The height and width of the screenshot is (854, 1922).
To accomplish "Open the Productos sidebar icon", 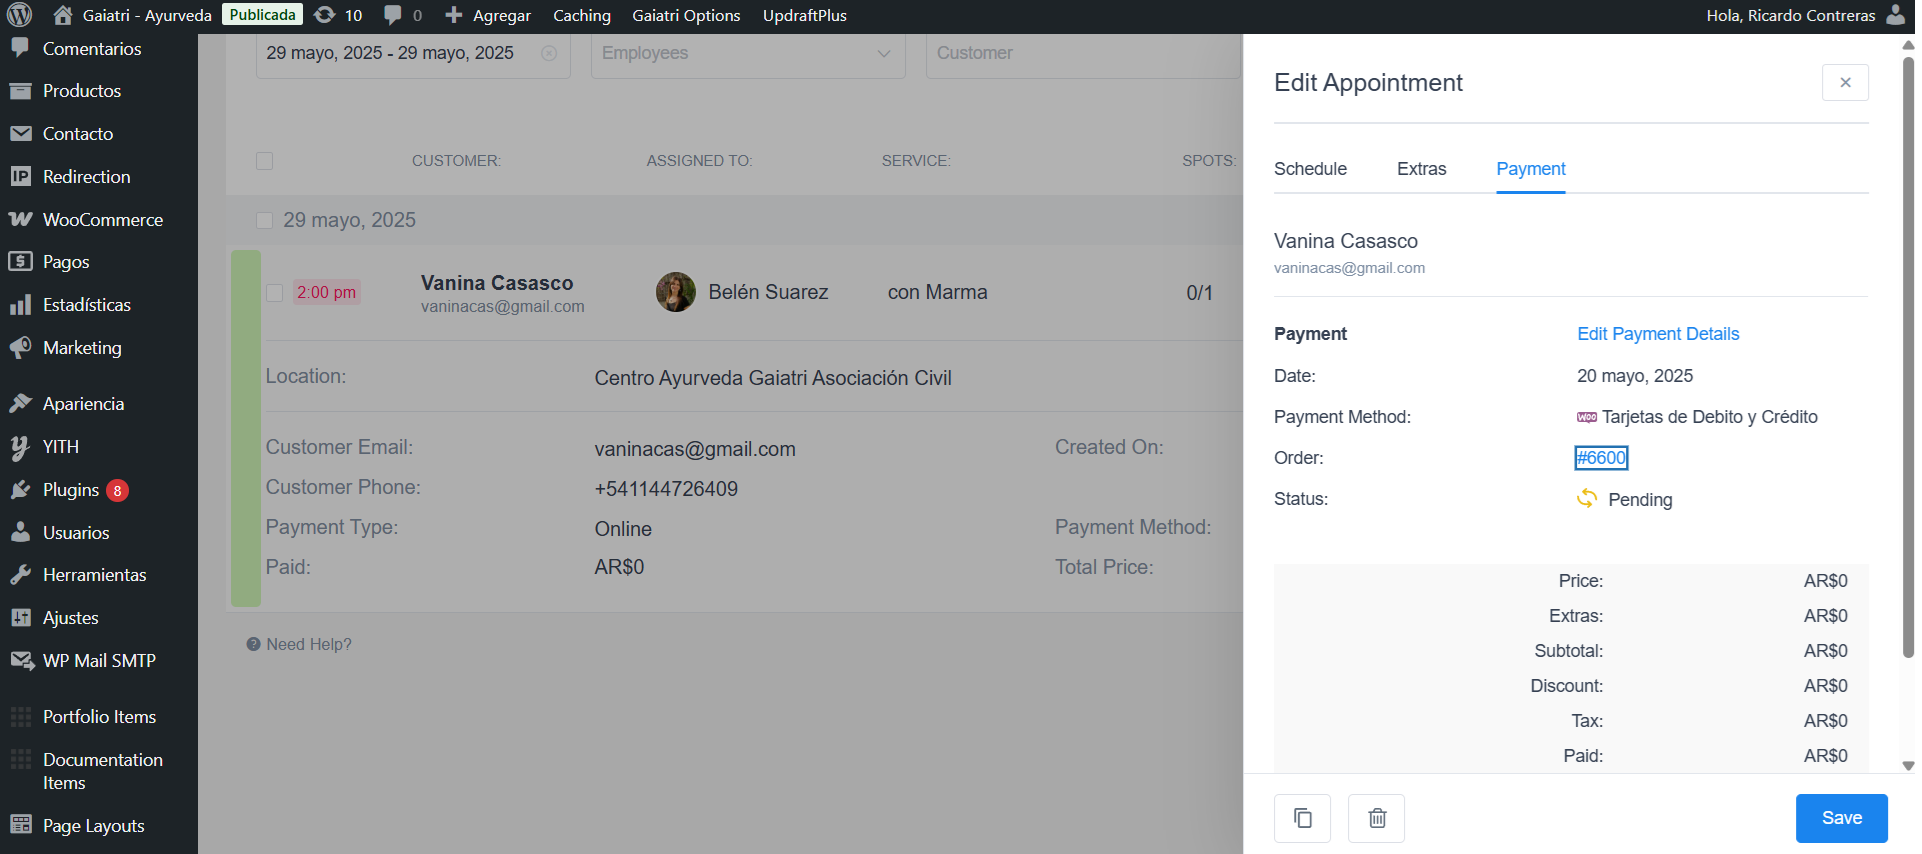I will (x=20, y=91).
